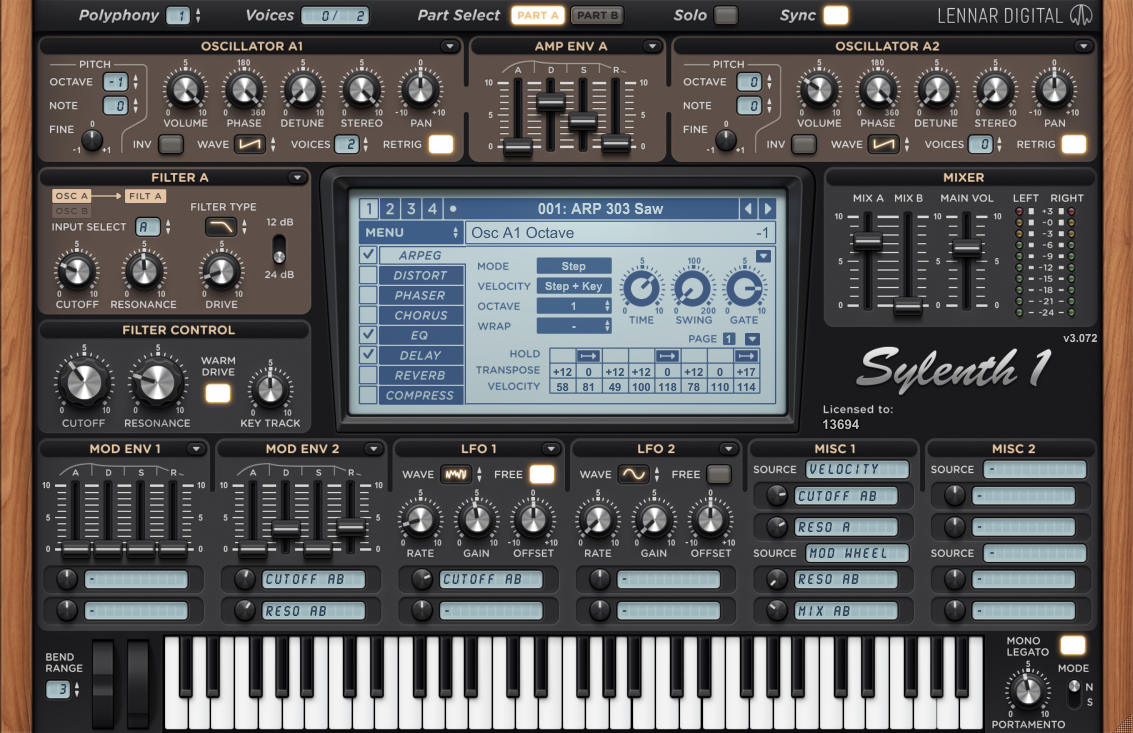Viewport: 1133px width, 733px height.
Task: Click the Oscillator A1 Volume knob
Action: point(185,91)
